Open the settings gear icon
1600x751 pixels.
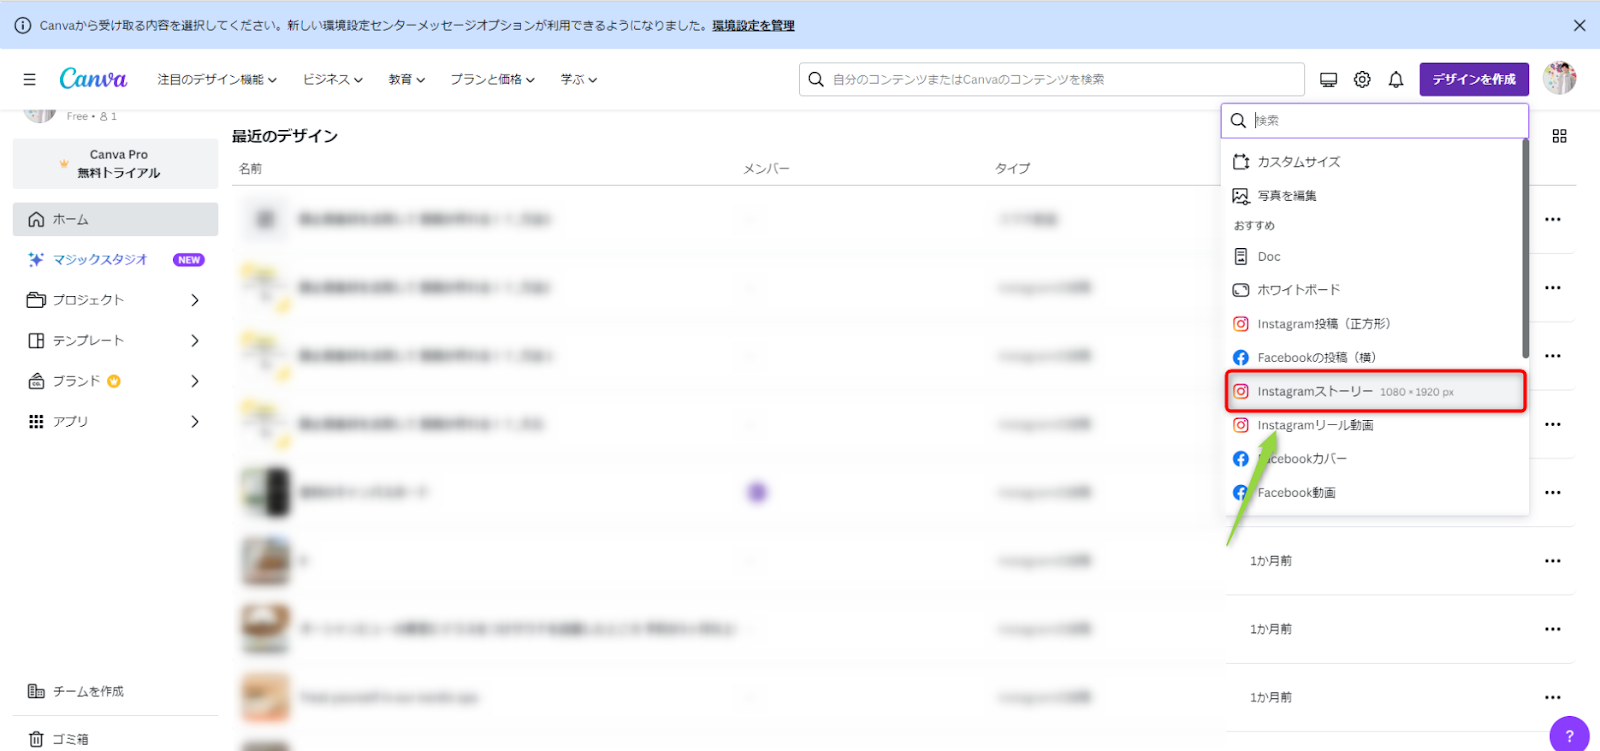coord(1362,79)
